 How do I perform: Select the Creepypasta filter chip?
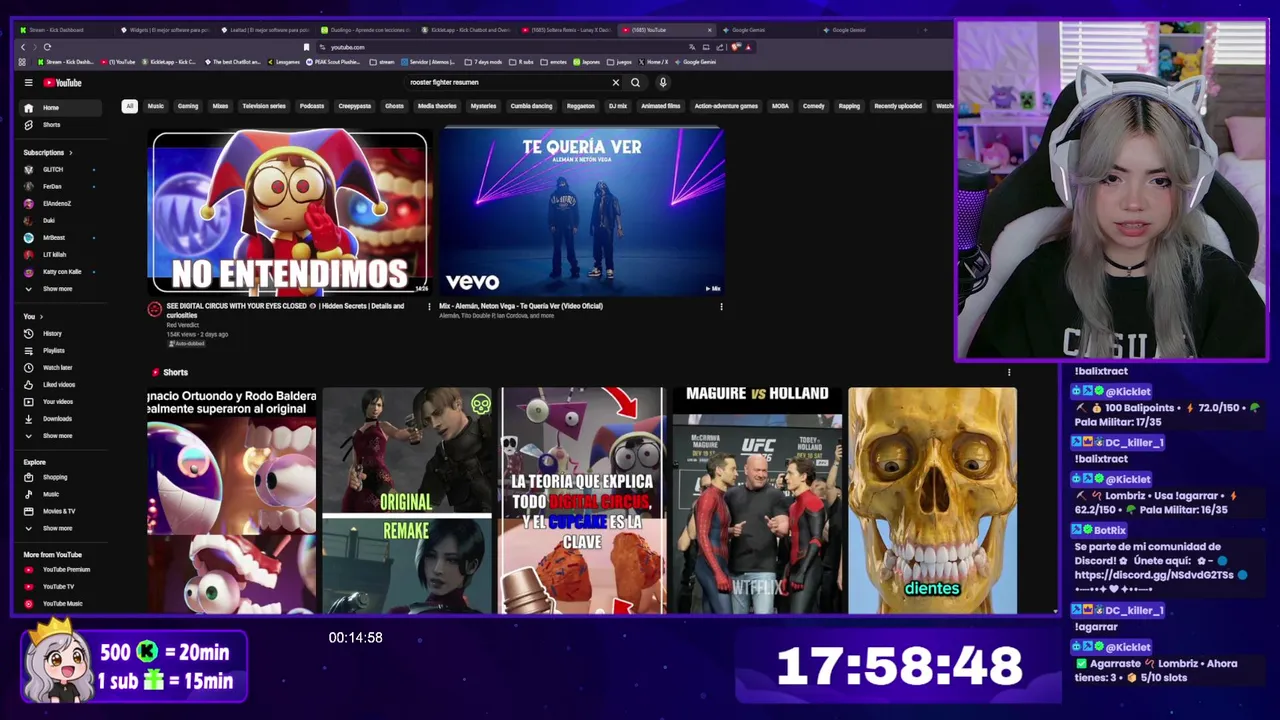click(355, 106)
